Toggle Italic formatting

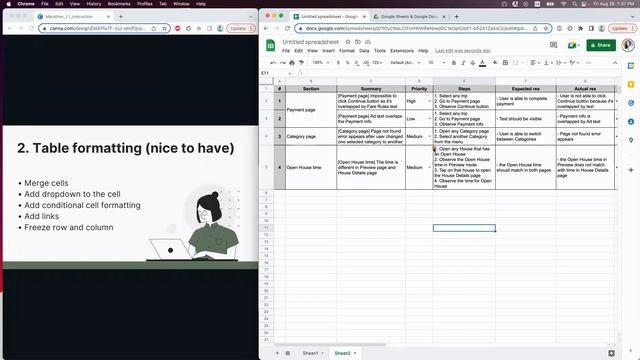coord(463,63)
